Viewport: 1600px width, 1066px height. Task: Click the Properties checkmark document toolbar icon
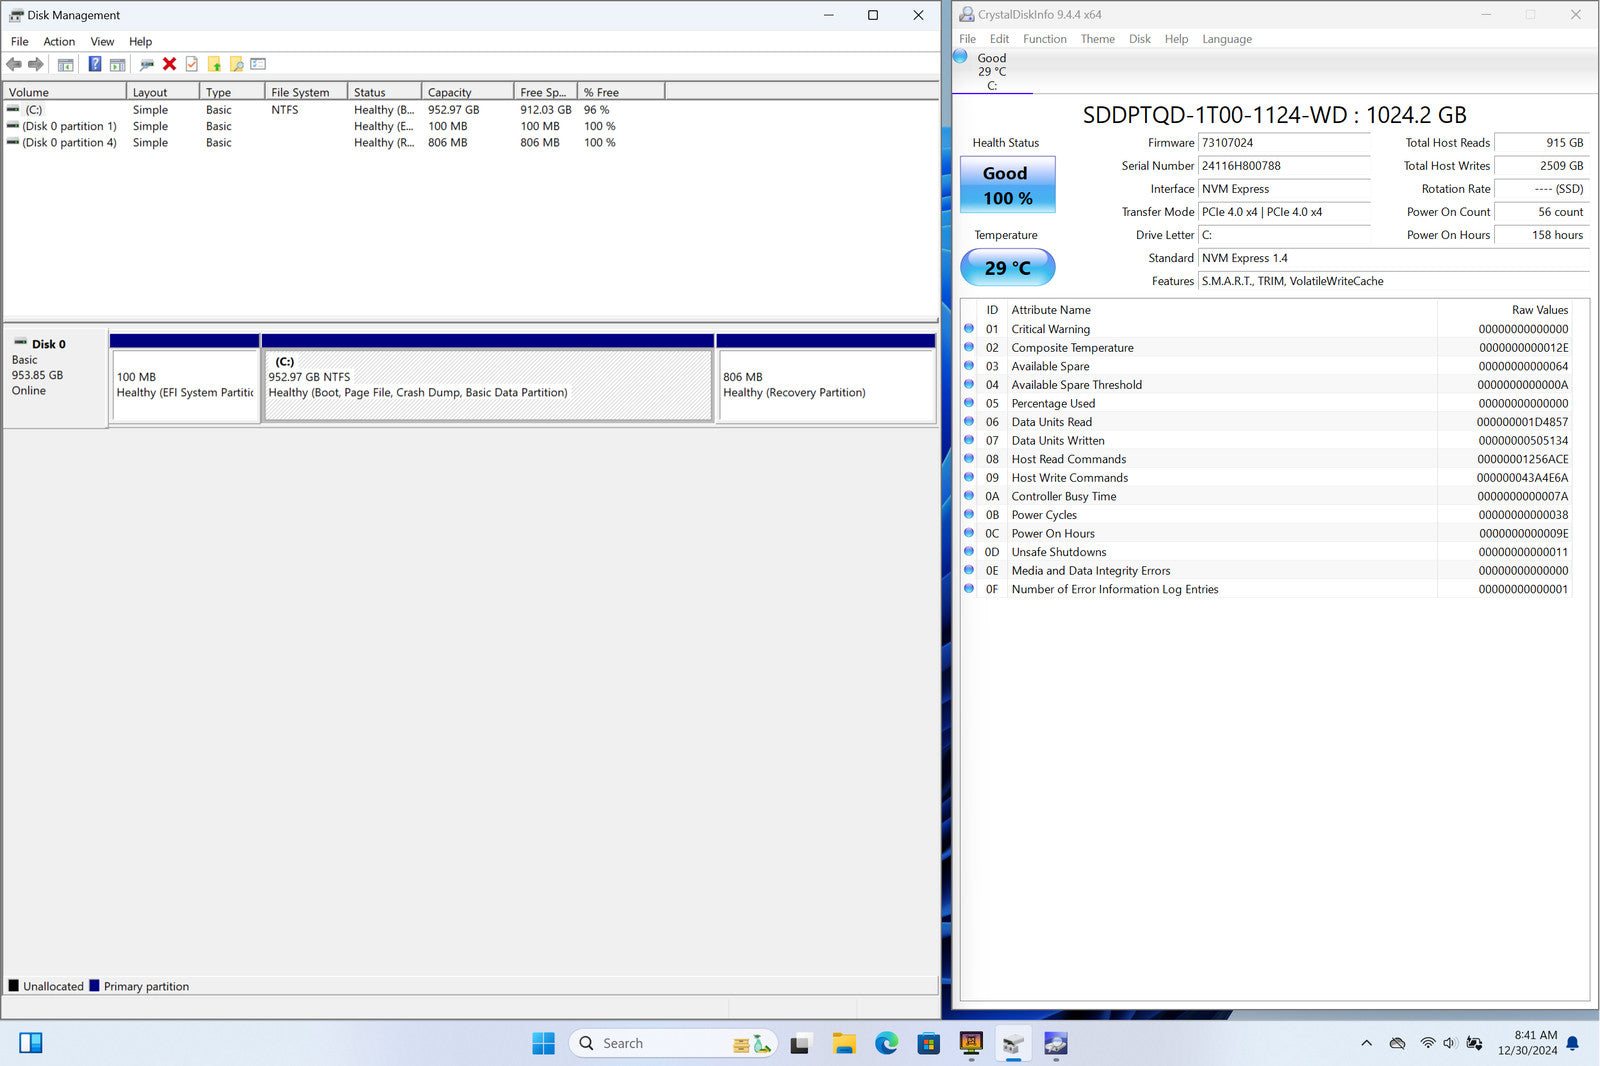192,64
